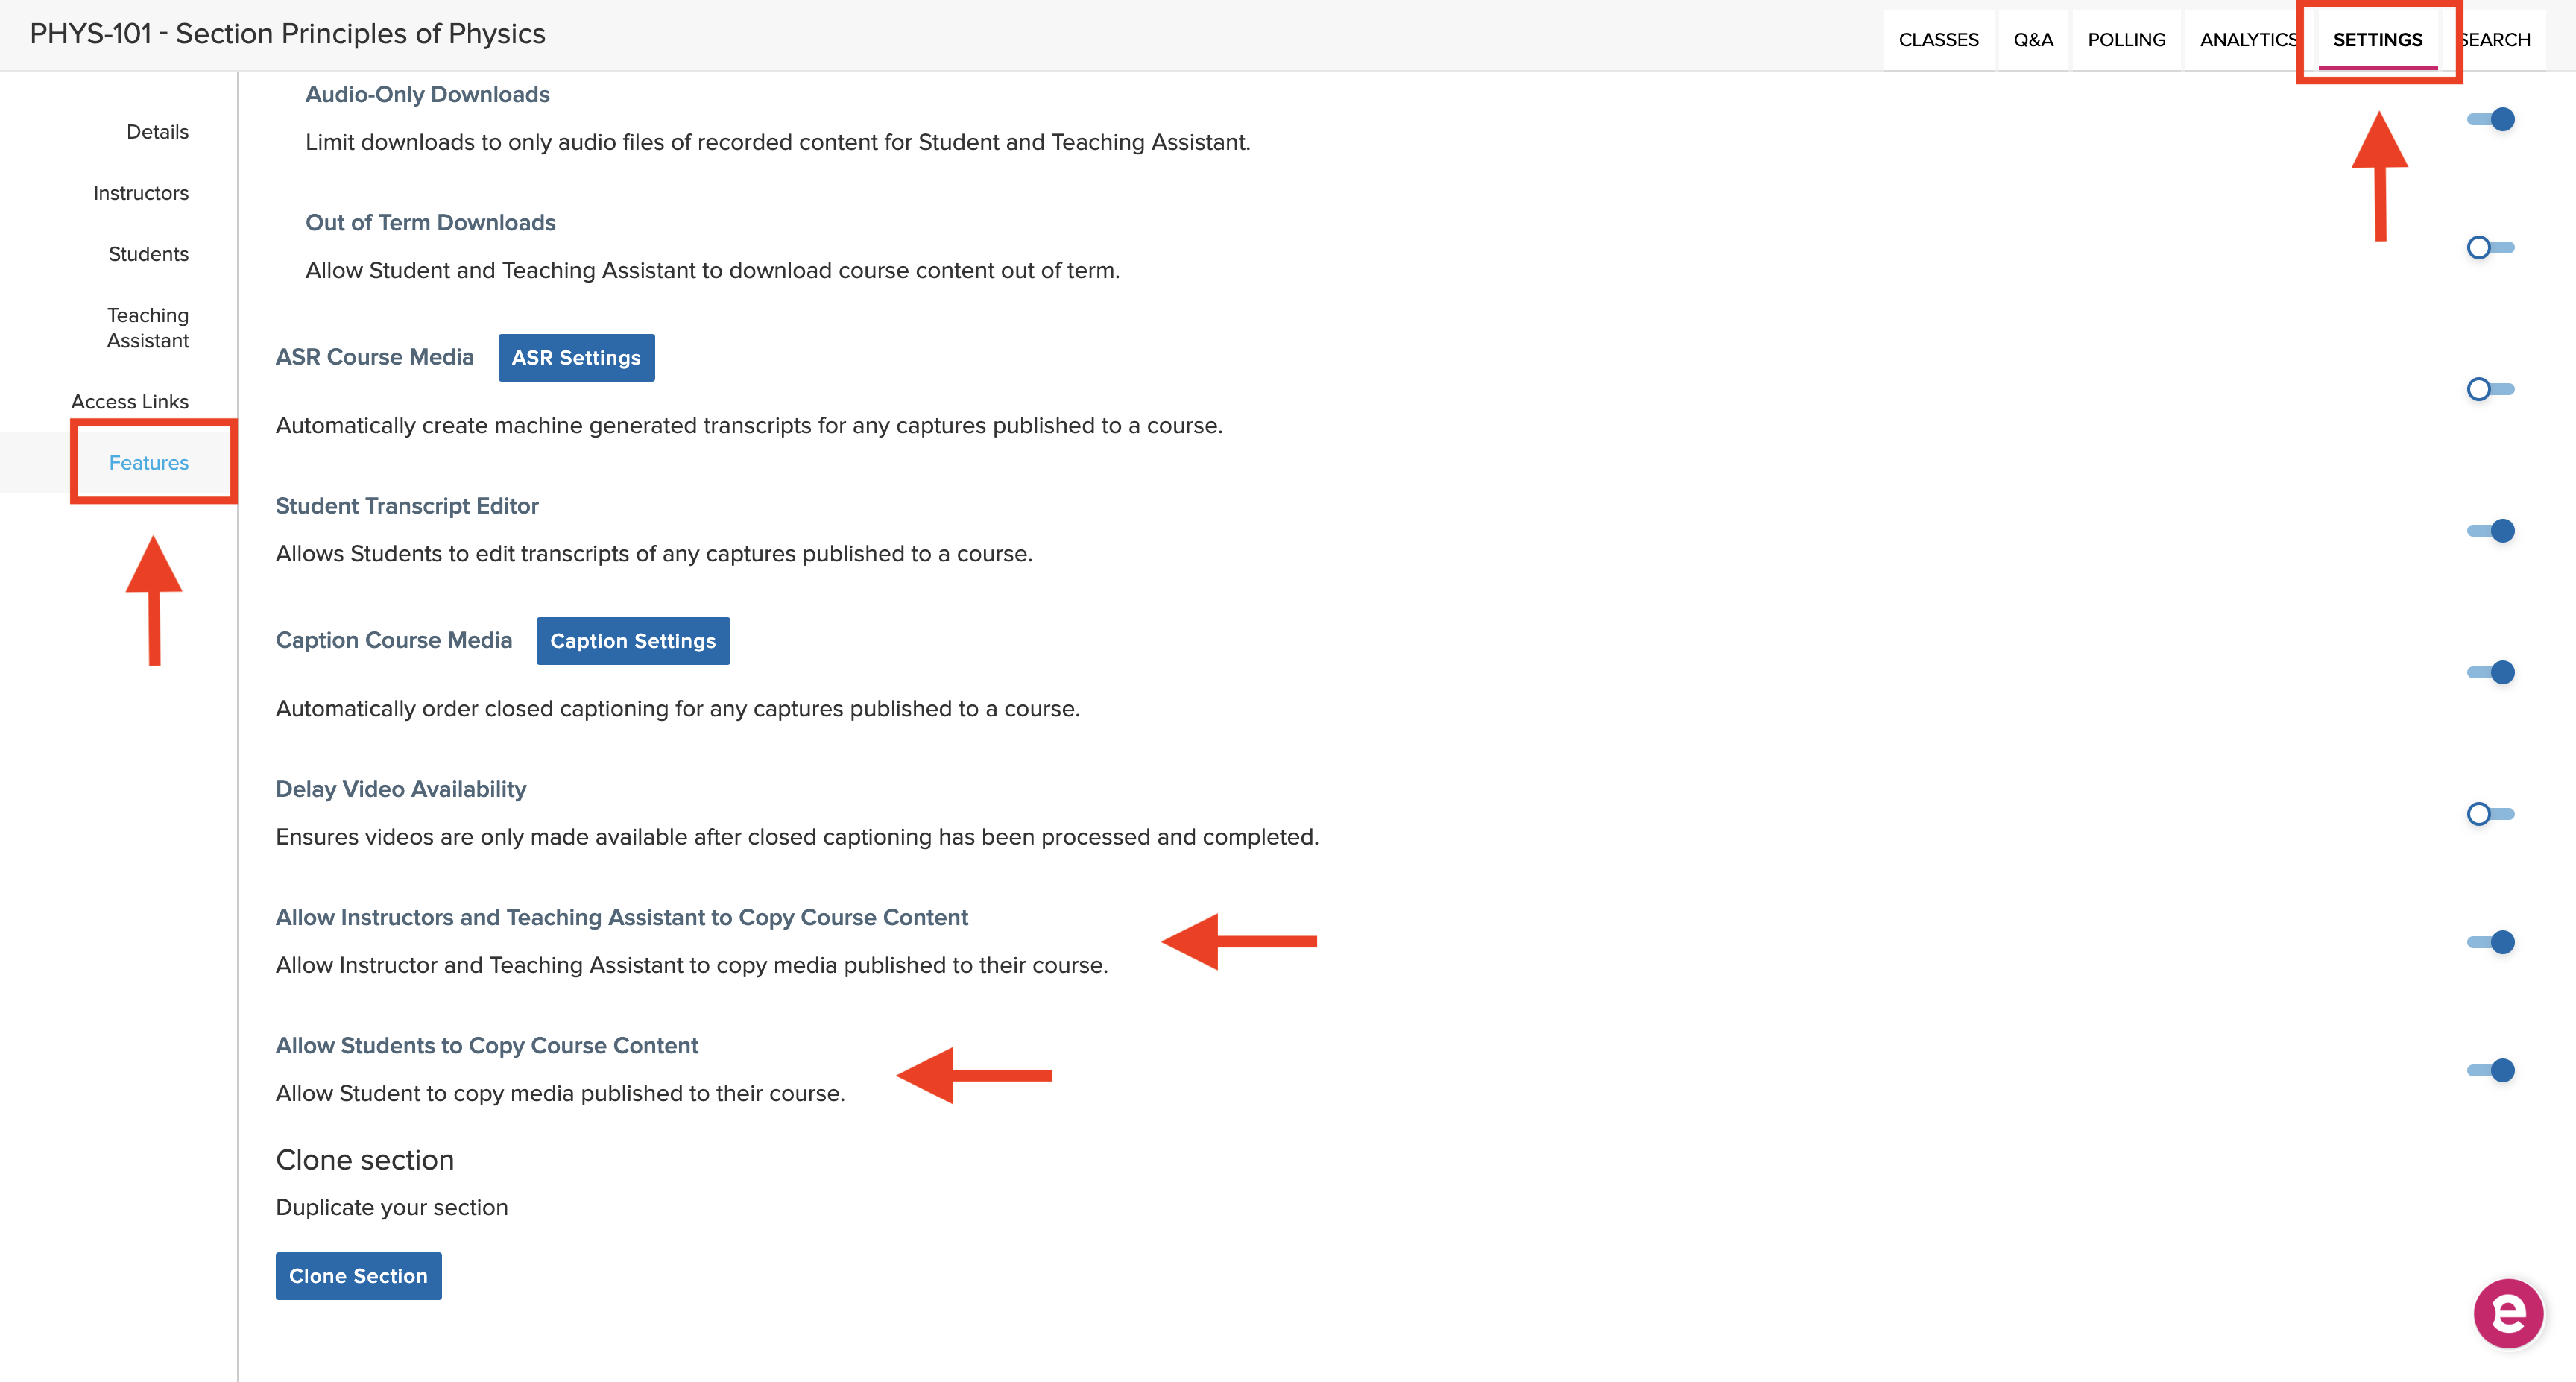This screenshot has height=1382, width=2576.
Task: Click ASR Settings button
Action: click(576, 358)
